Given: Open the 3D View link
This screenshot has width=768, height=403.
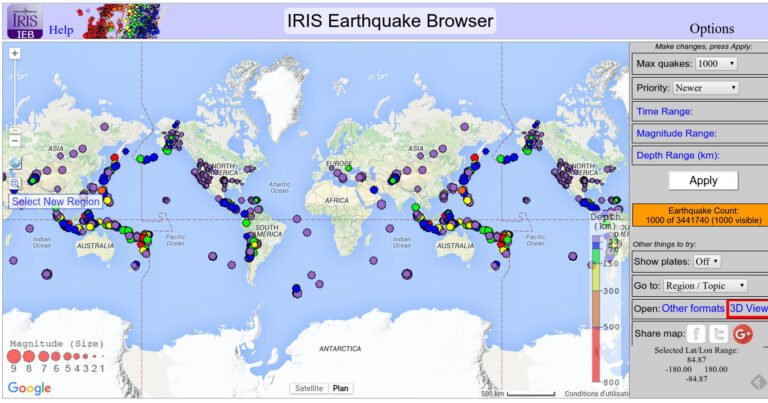Looking at the screenshot, I should point(748,309).
